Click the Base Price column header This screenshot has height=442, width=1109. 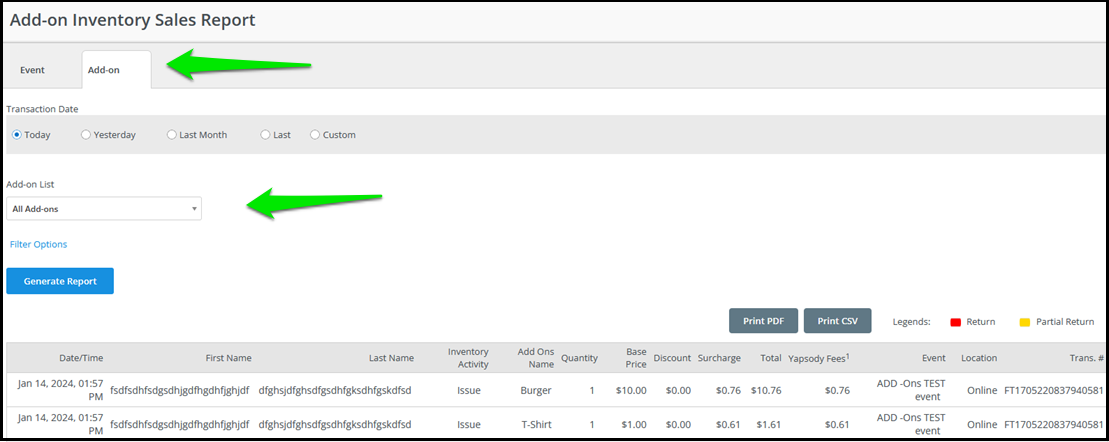[636, 358]
